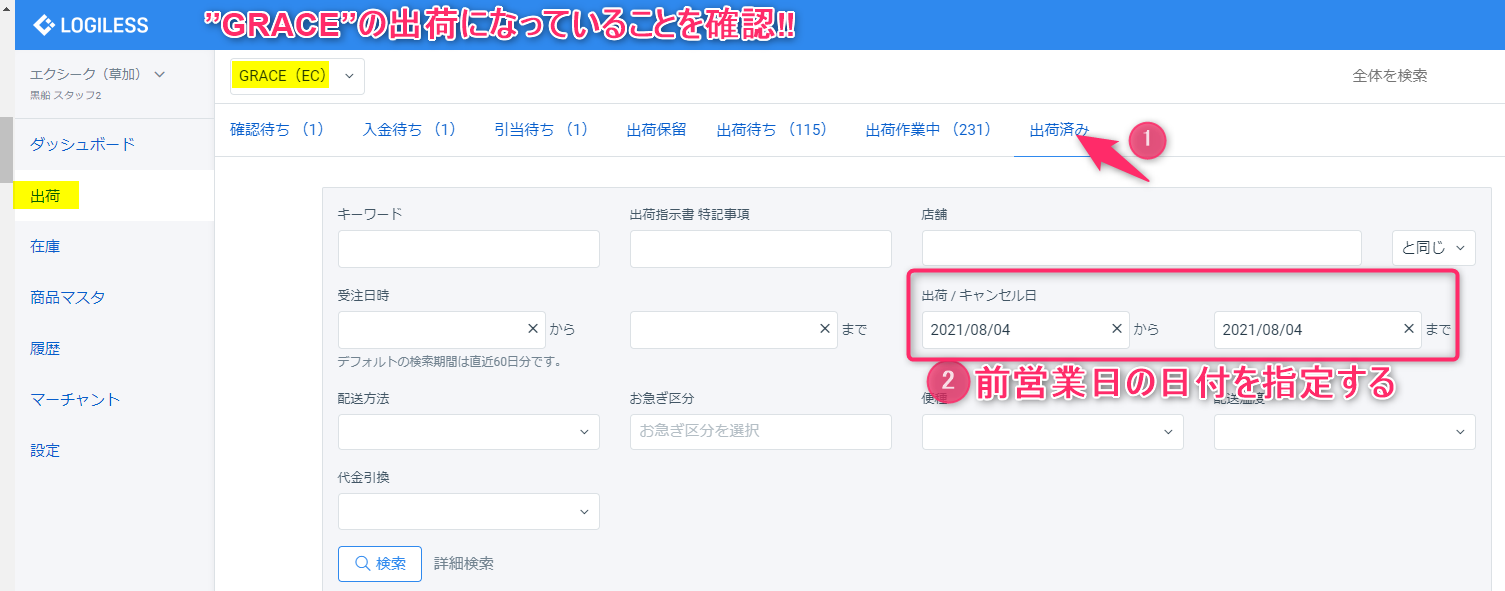Open the と同じ condition dropdown
The width and height of the screenshot is (1505, 591).
coord(1433,248)
